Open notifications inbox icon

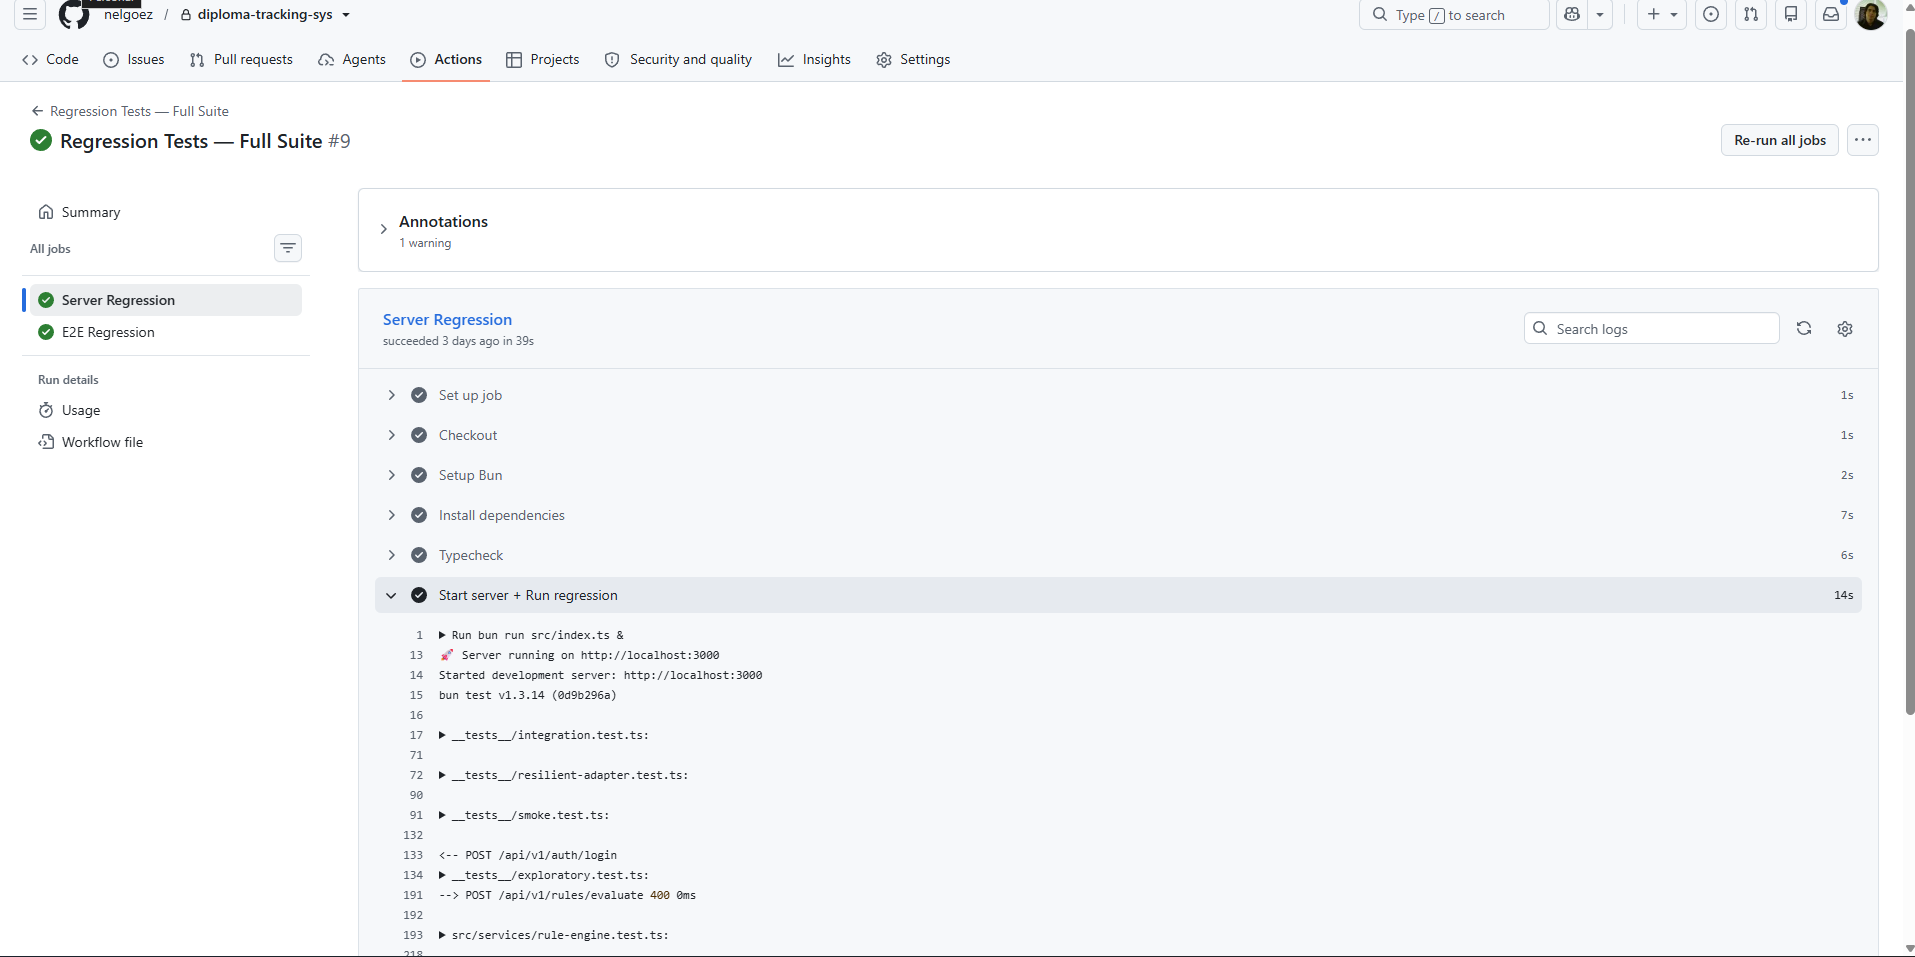[x=1831, y=15]
